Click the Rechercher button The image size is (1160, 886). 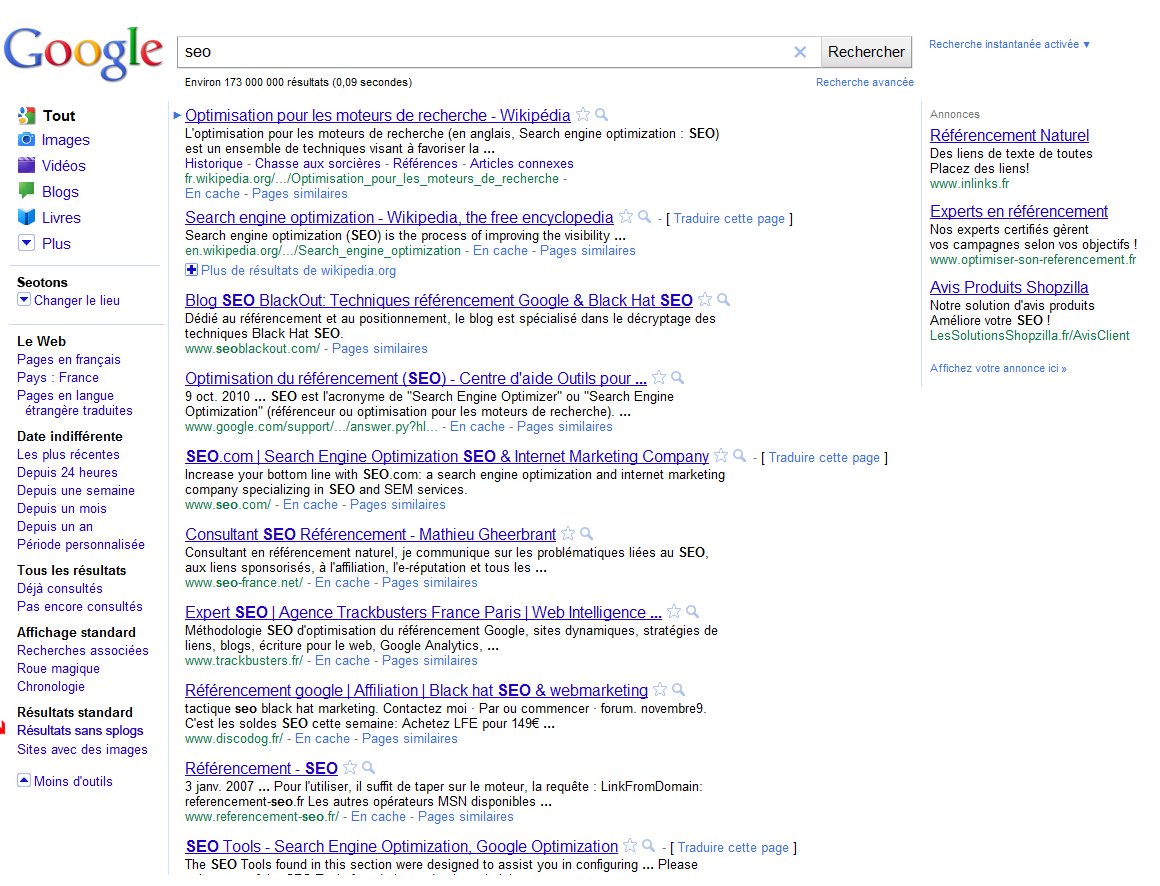(x=866, y=52)
